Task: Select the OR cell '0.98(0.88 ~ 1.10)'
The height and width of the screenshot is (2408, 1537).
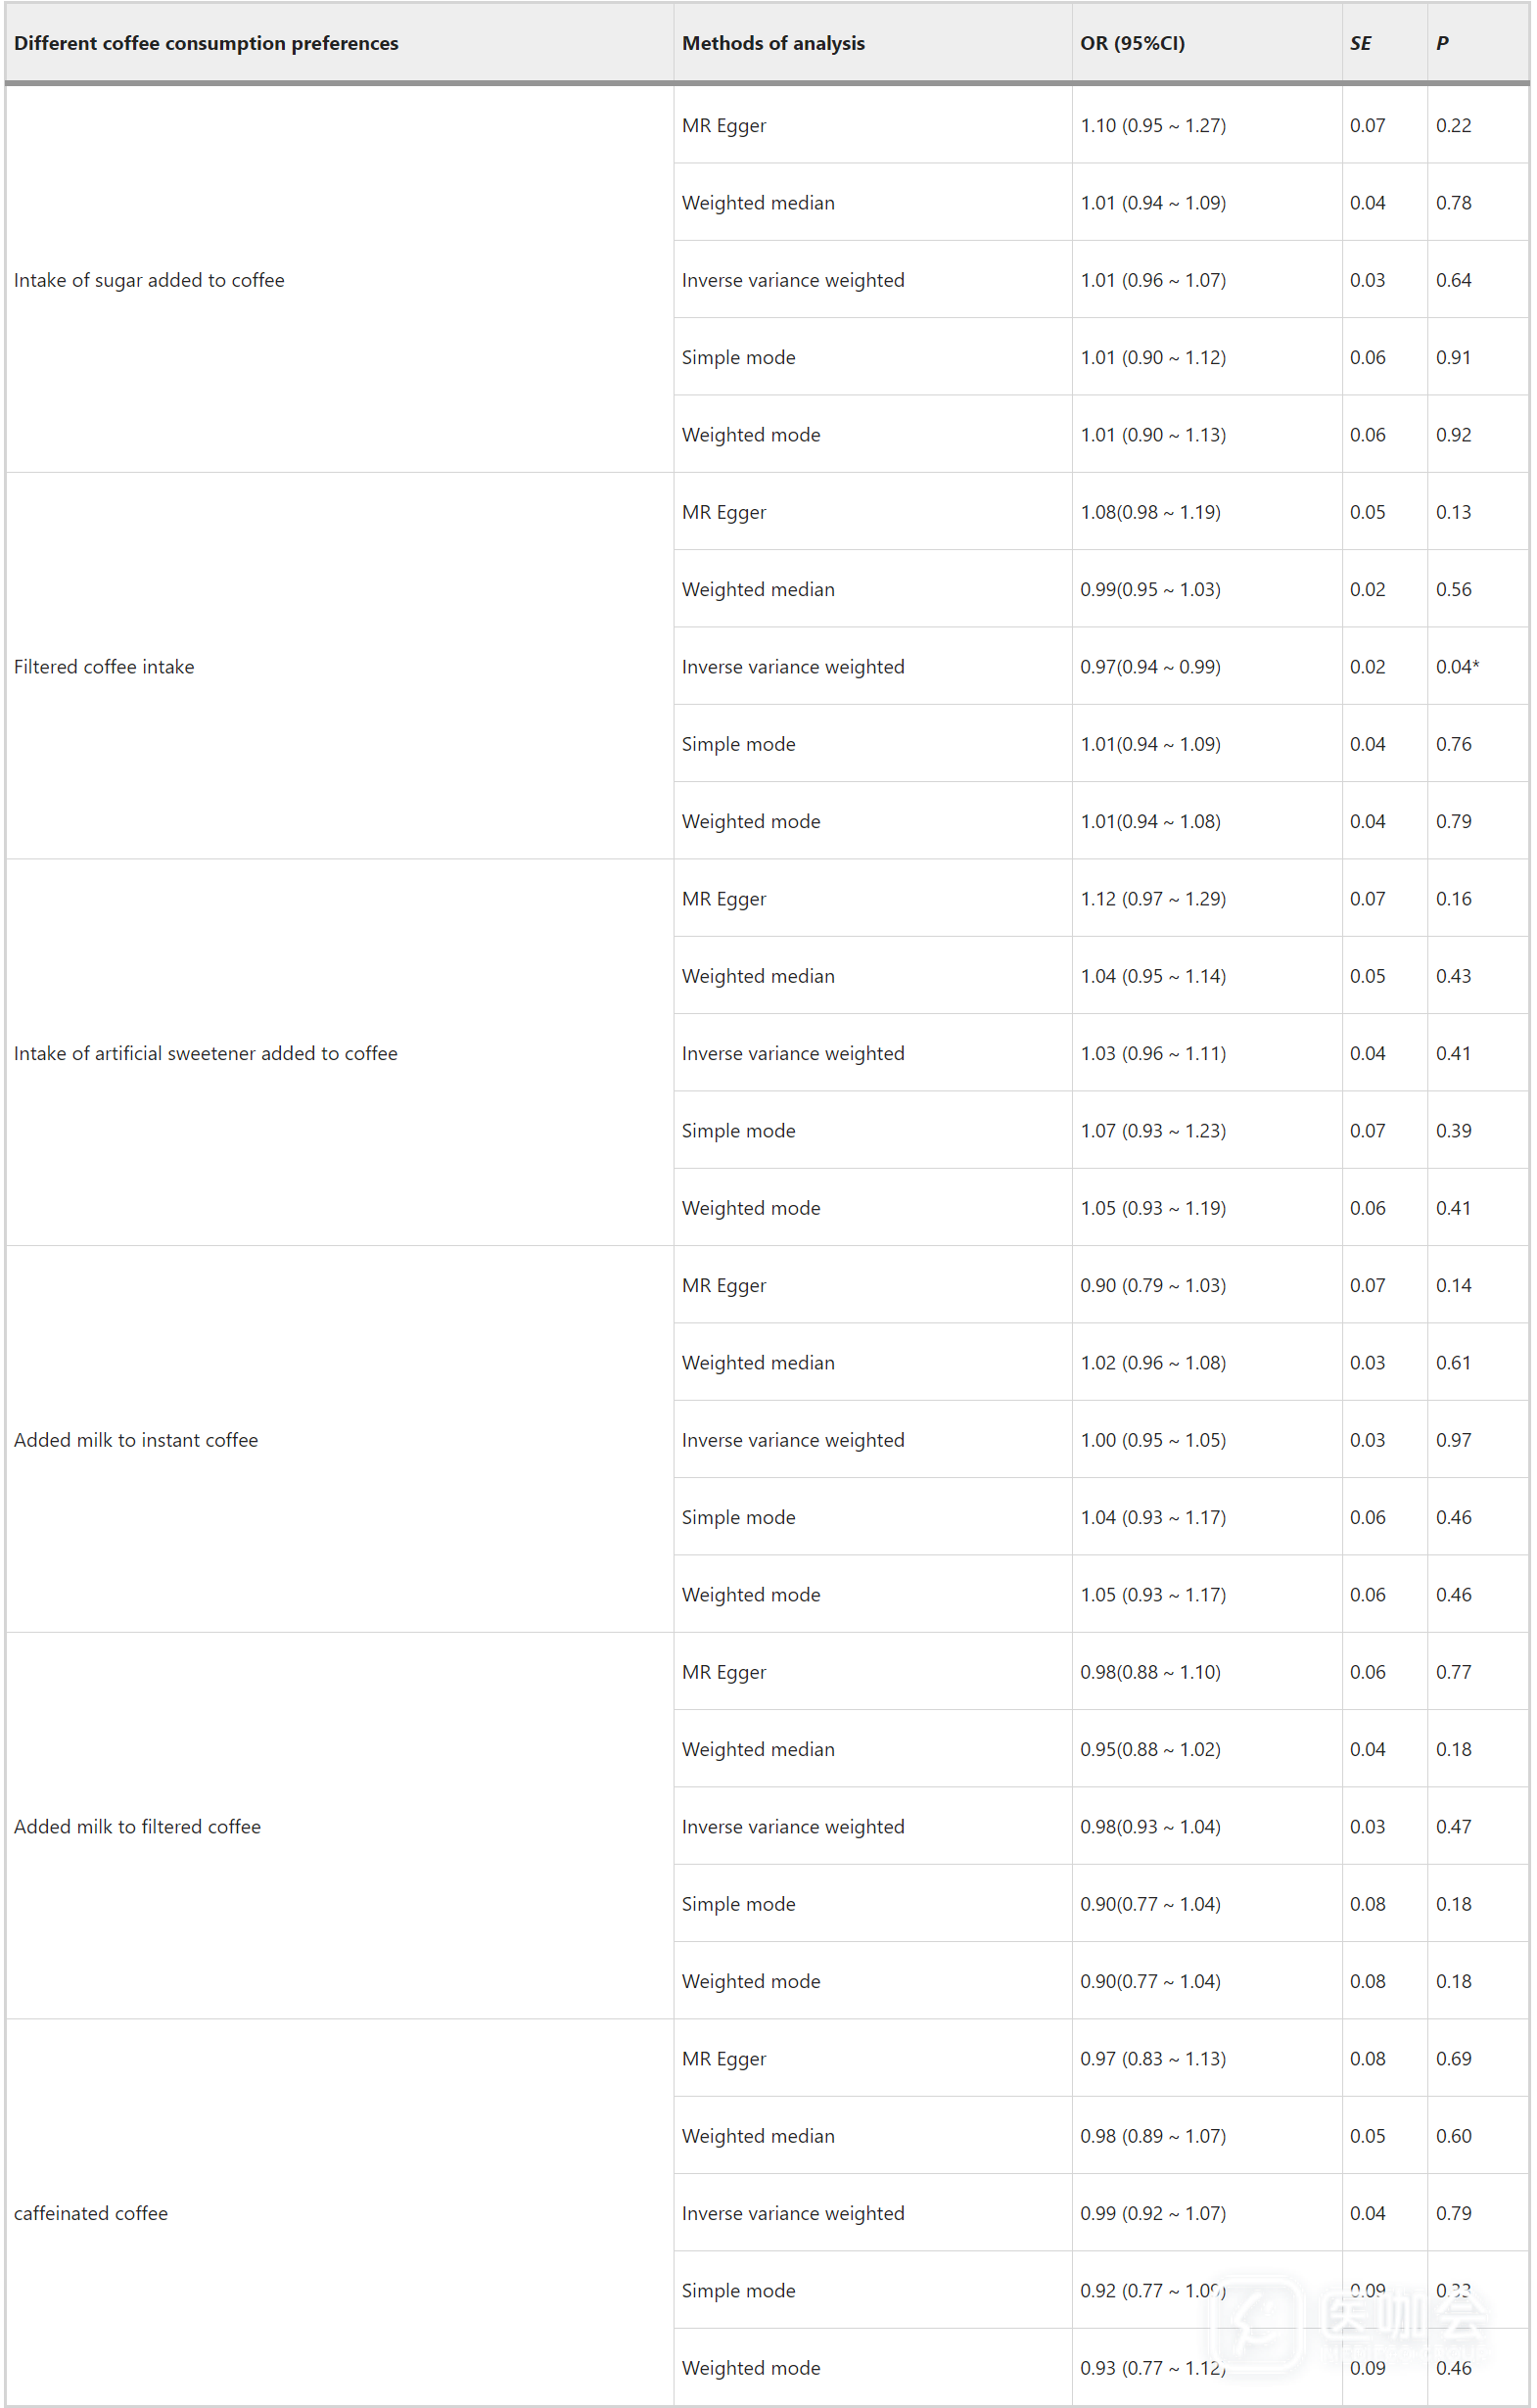Action: click(x=1150, y=1672)
